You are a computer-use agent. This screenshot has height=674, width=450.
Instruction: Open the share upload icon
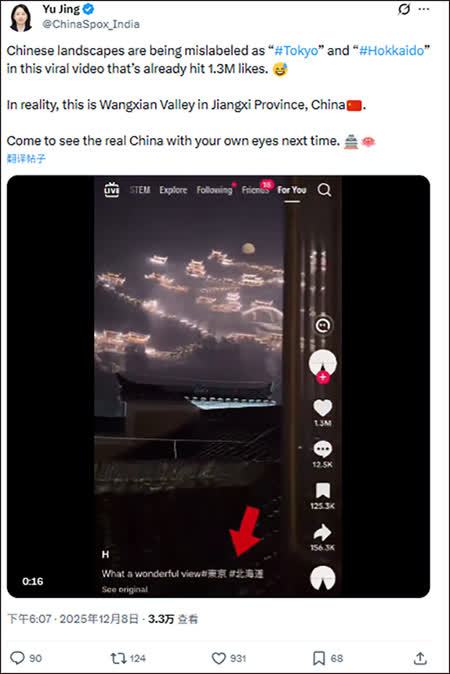tap(420, 658)
